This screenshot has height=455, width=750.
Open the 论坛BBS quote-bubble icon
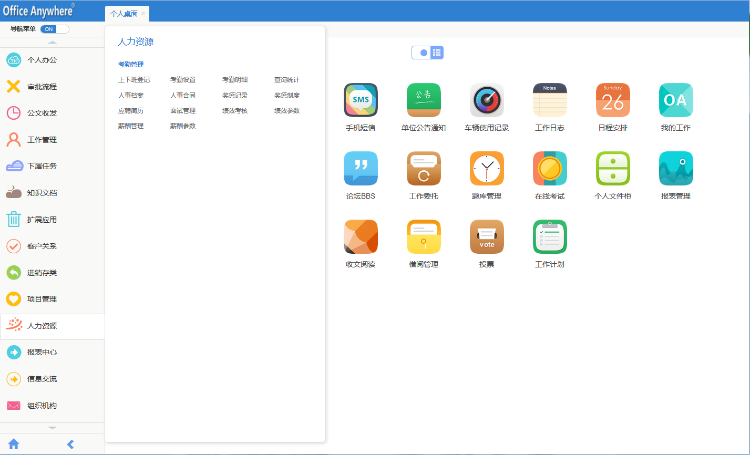coord(360,168)
